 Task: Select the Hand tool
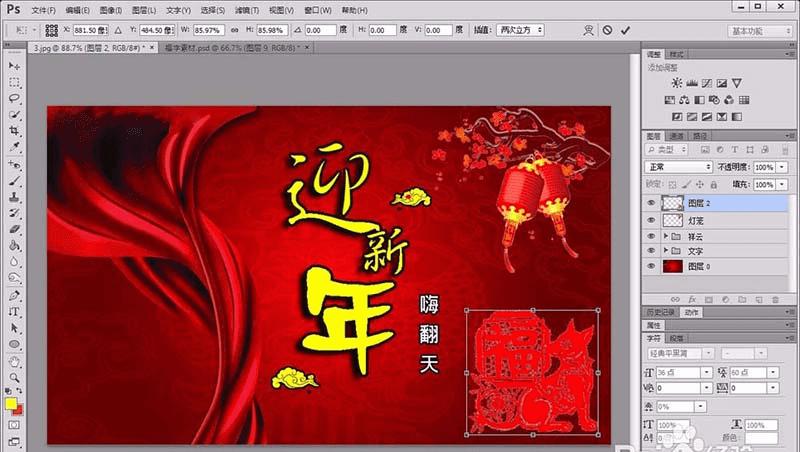[x=14, y=362]
